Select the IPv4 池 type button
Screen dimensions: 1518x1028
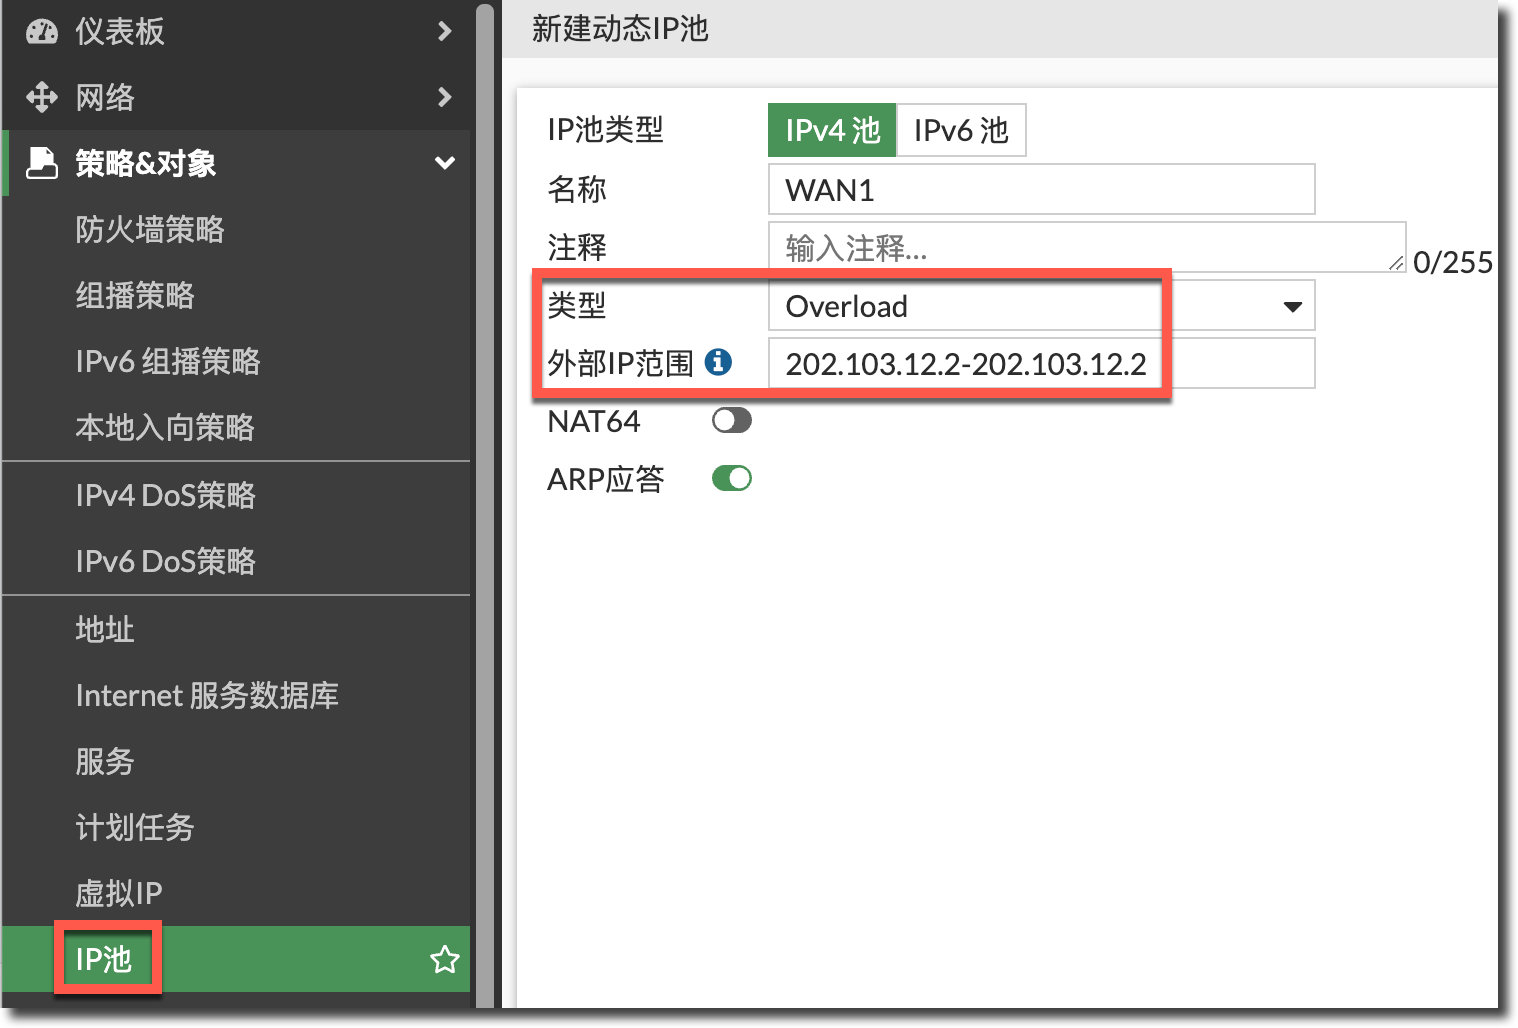(832, 130)
